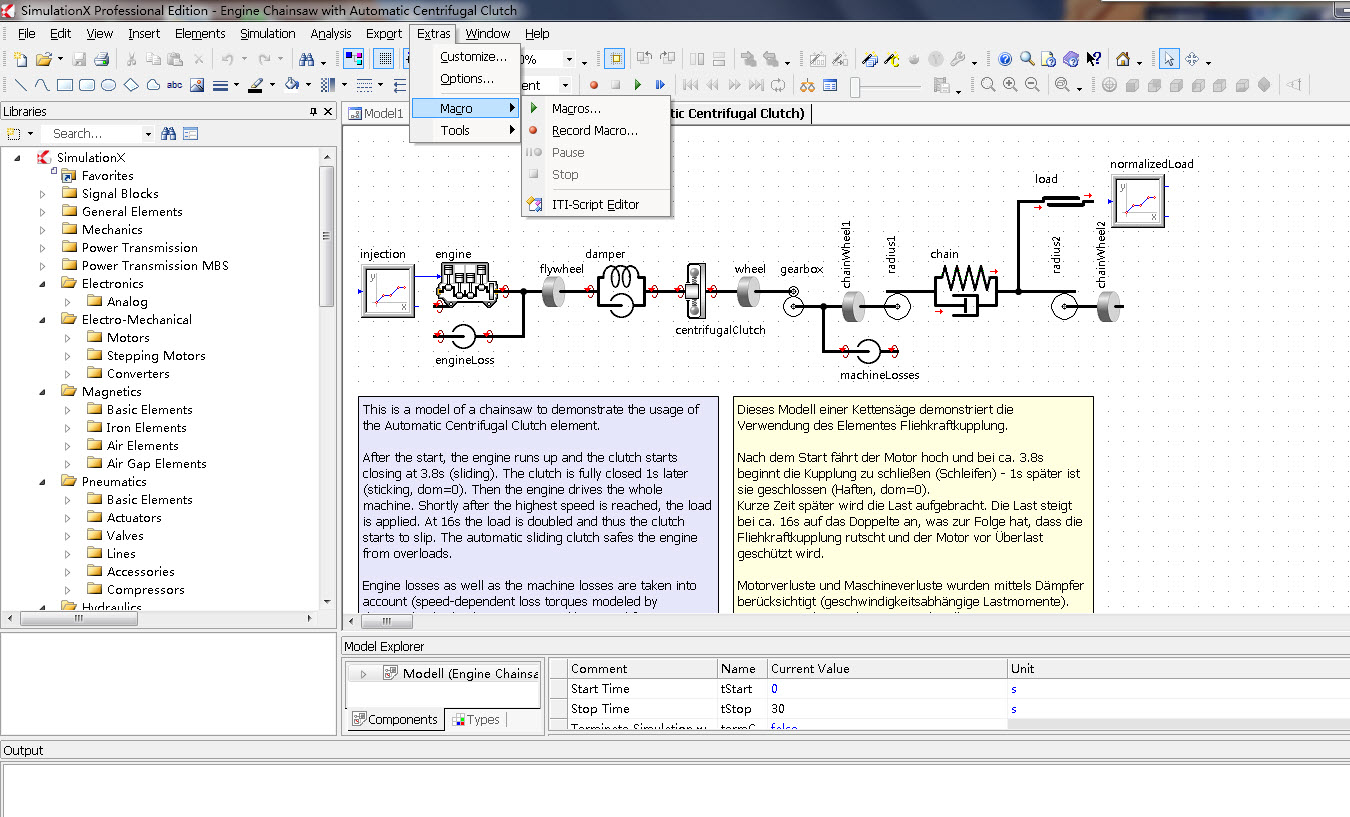The width and height of the screenshot is (1350, 817).
Task: Click the magnifier zoom icon
Action: point(988,85)
